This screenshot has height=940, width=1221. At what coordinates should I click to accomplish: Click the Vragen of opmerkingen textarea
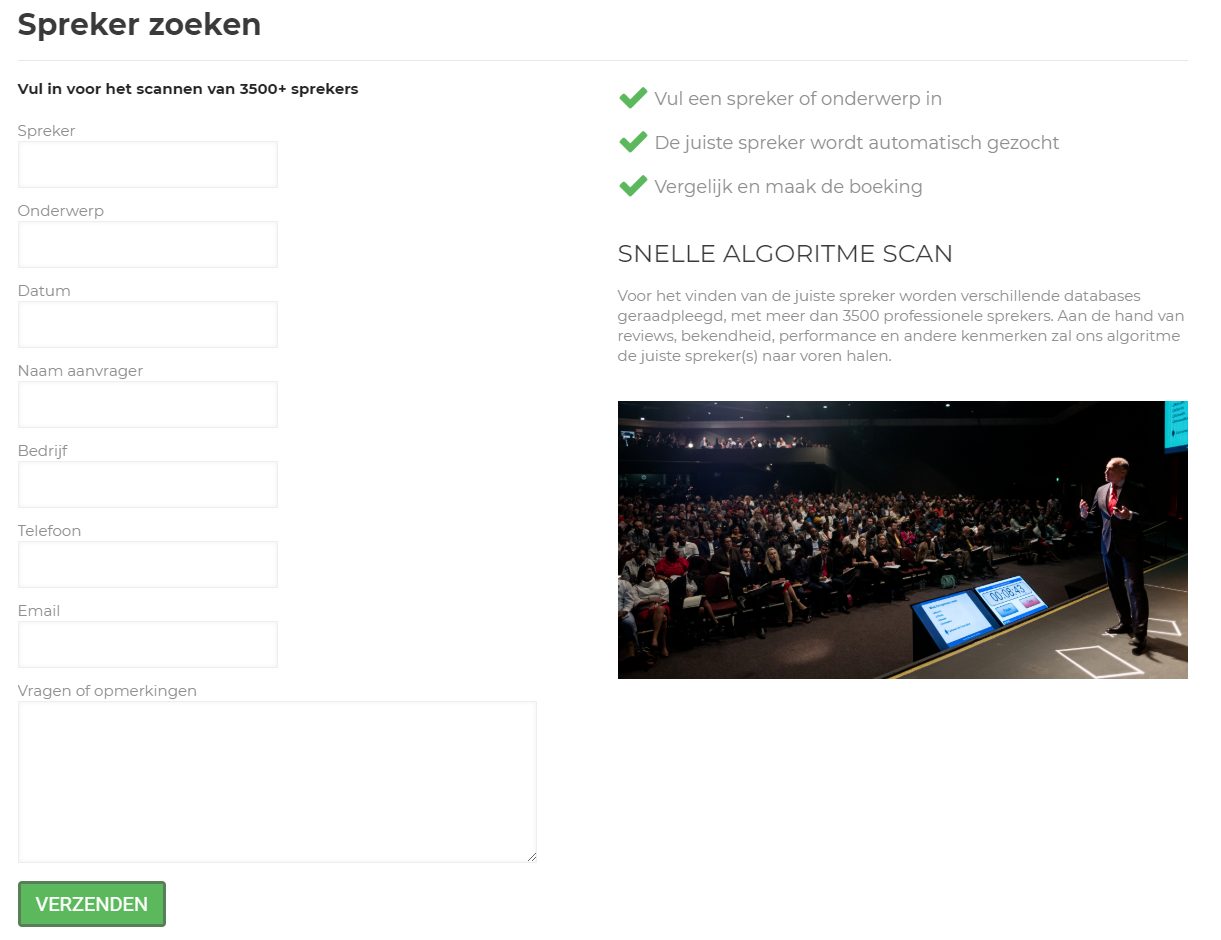(x=277, y=782)
